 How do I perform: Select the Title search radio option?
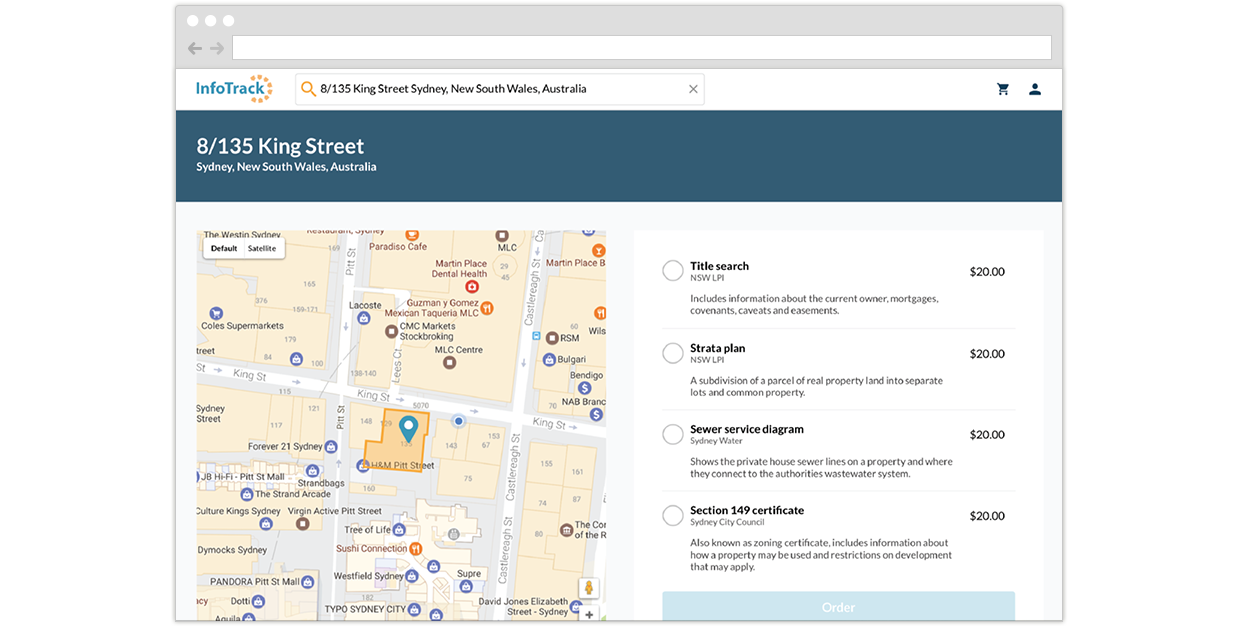(673, 271)
